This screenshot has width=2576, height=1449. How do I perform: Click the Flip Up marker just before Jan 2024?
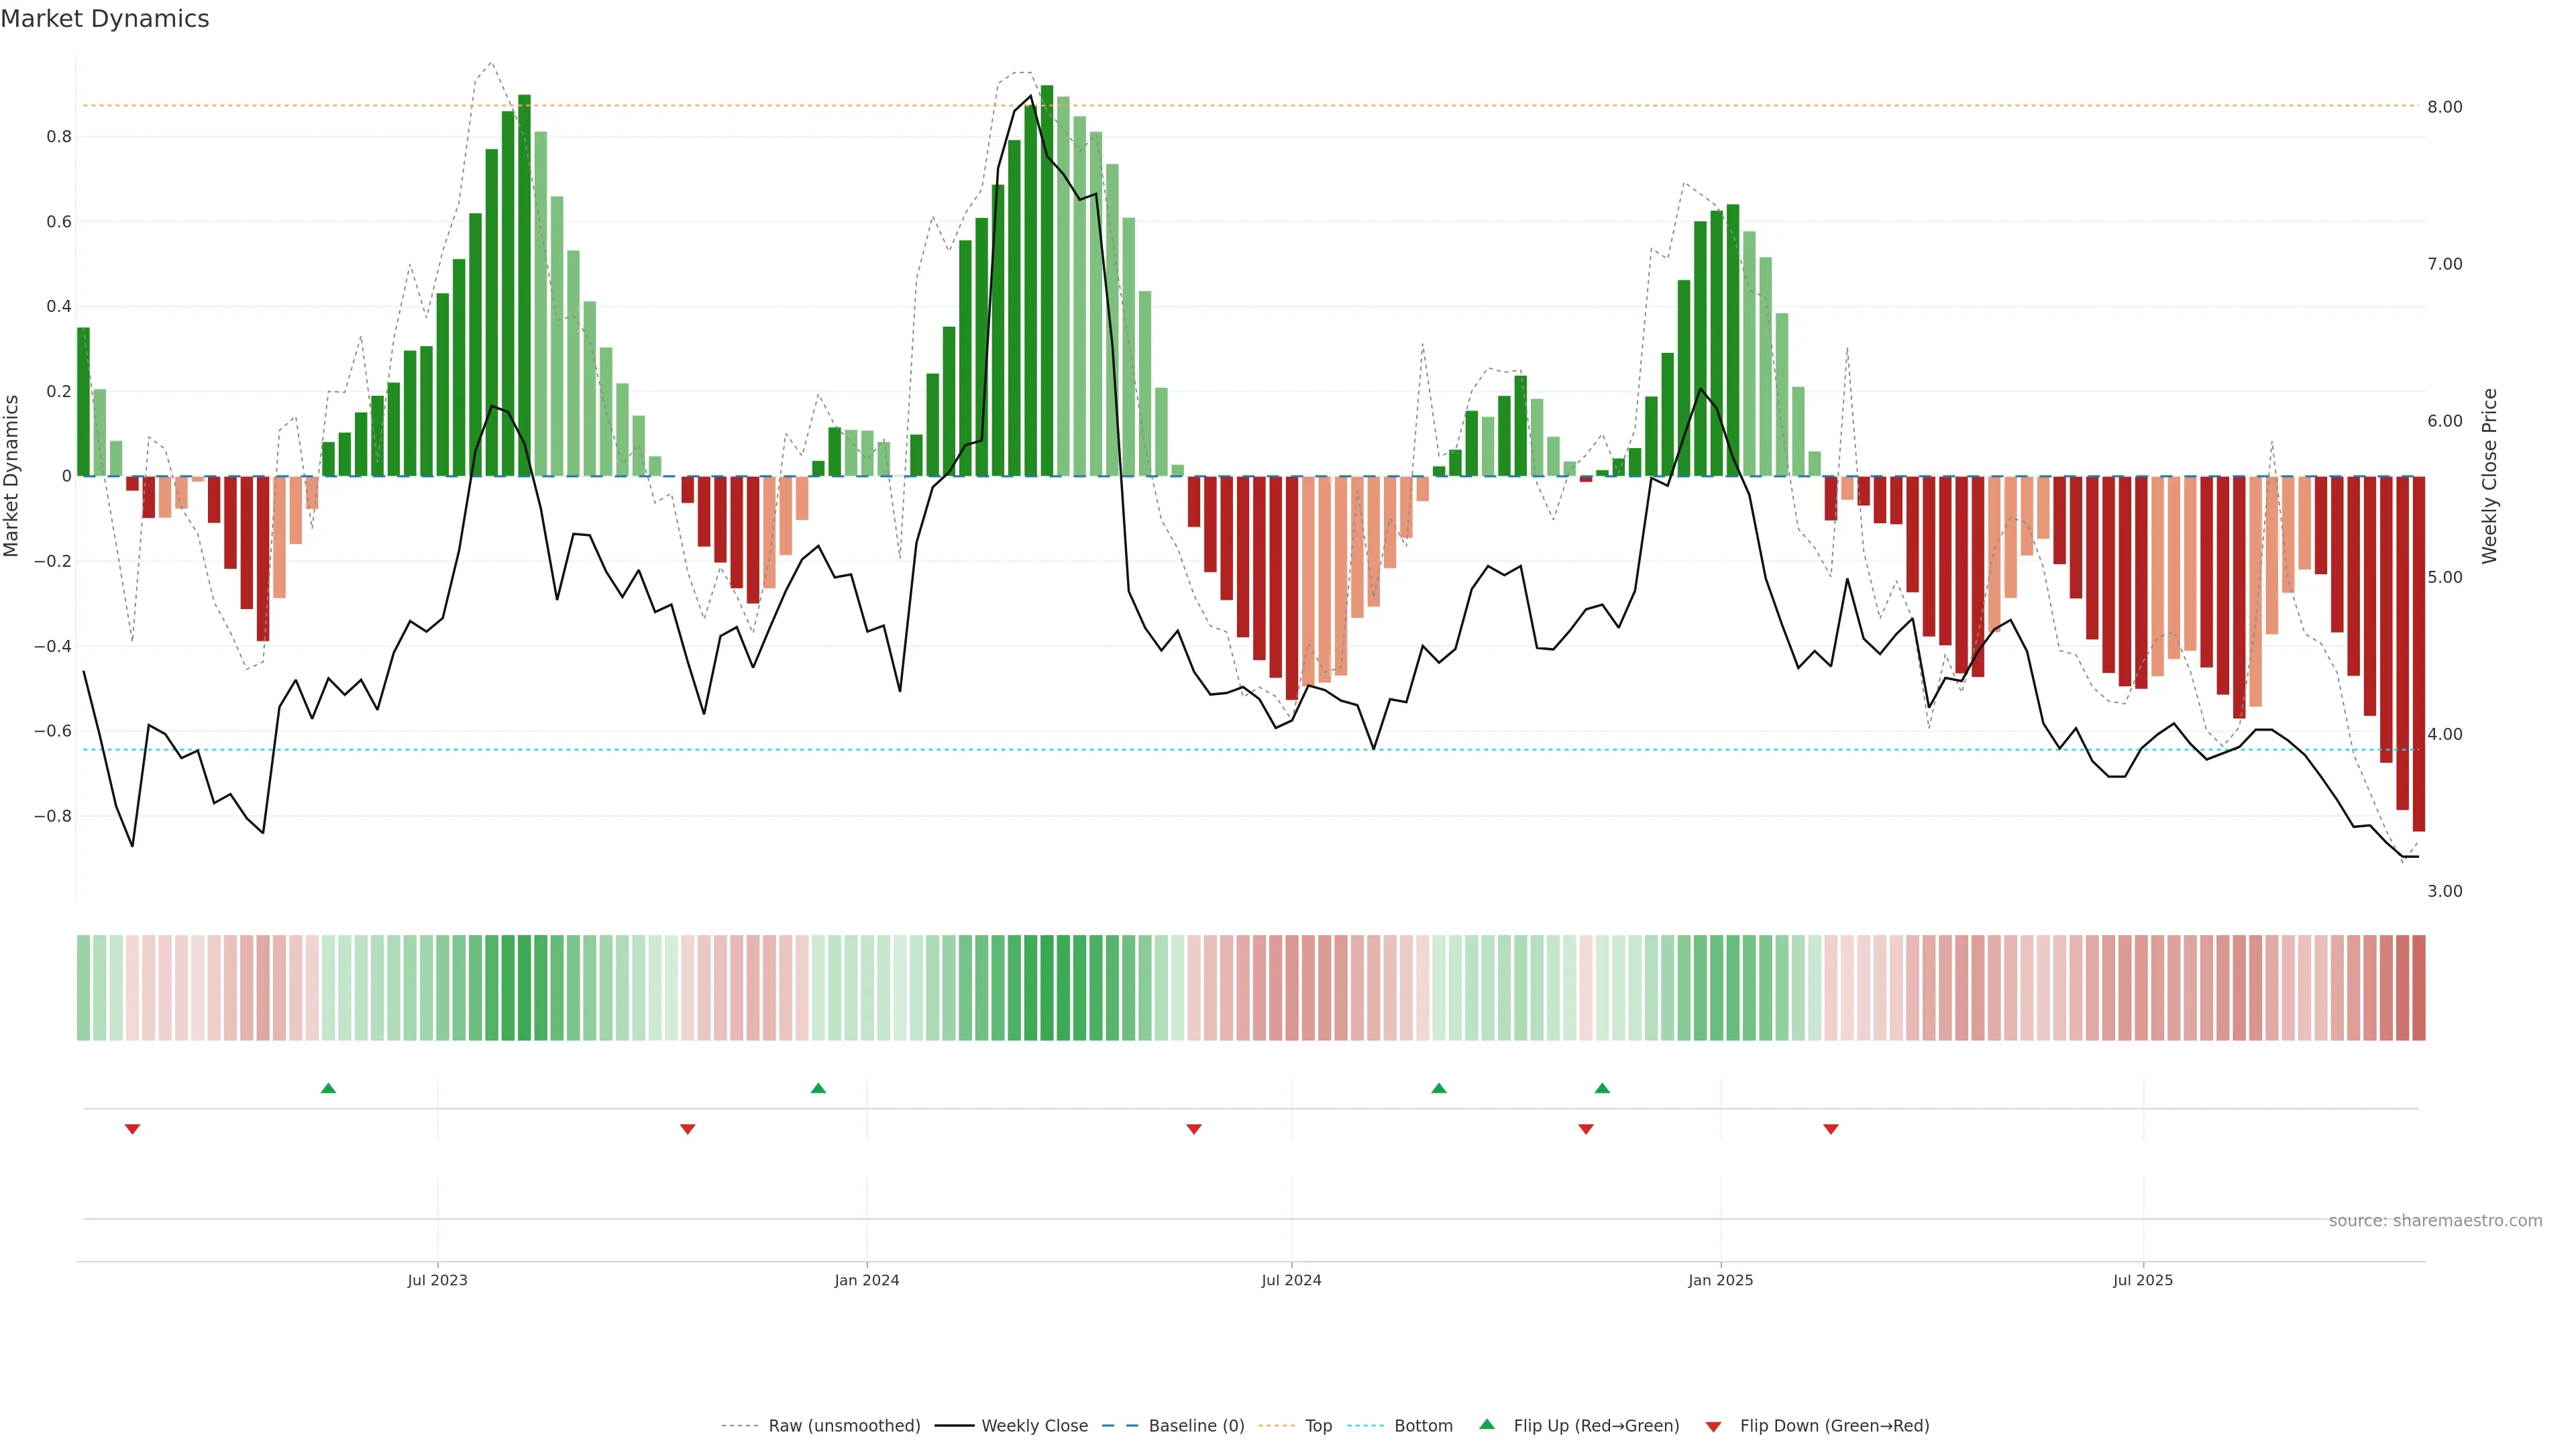[x=818, y=1088]
